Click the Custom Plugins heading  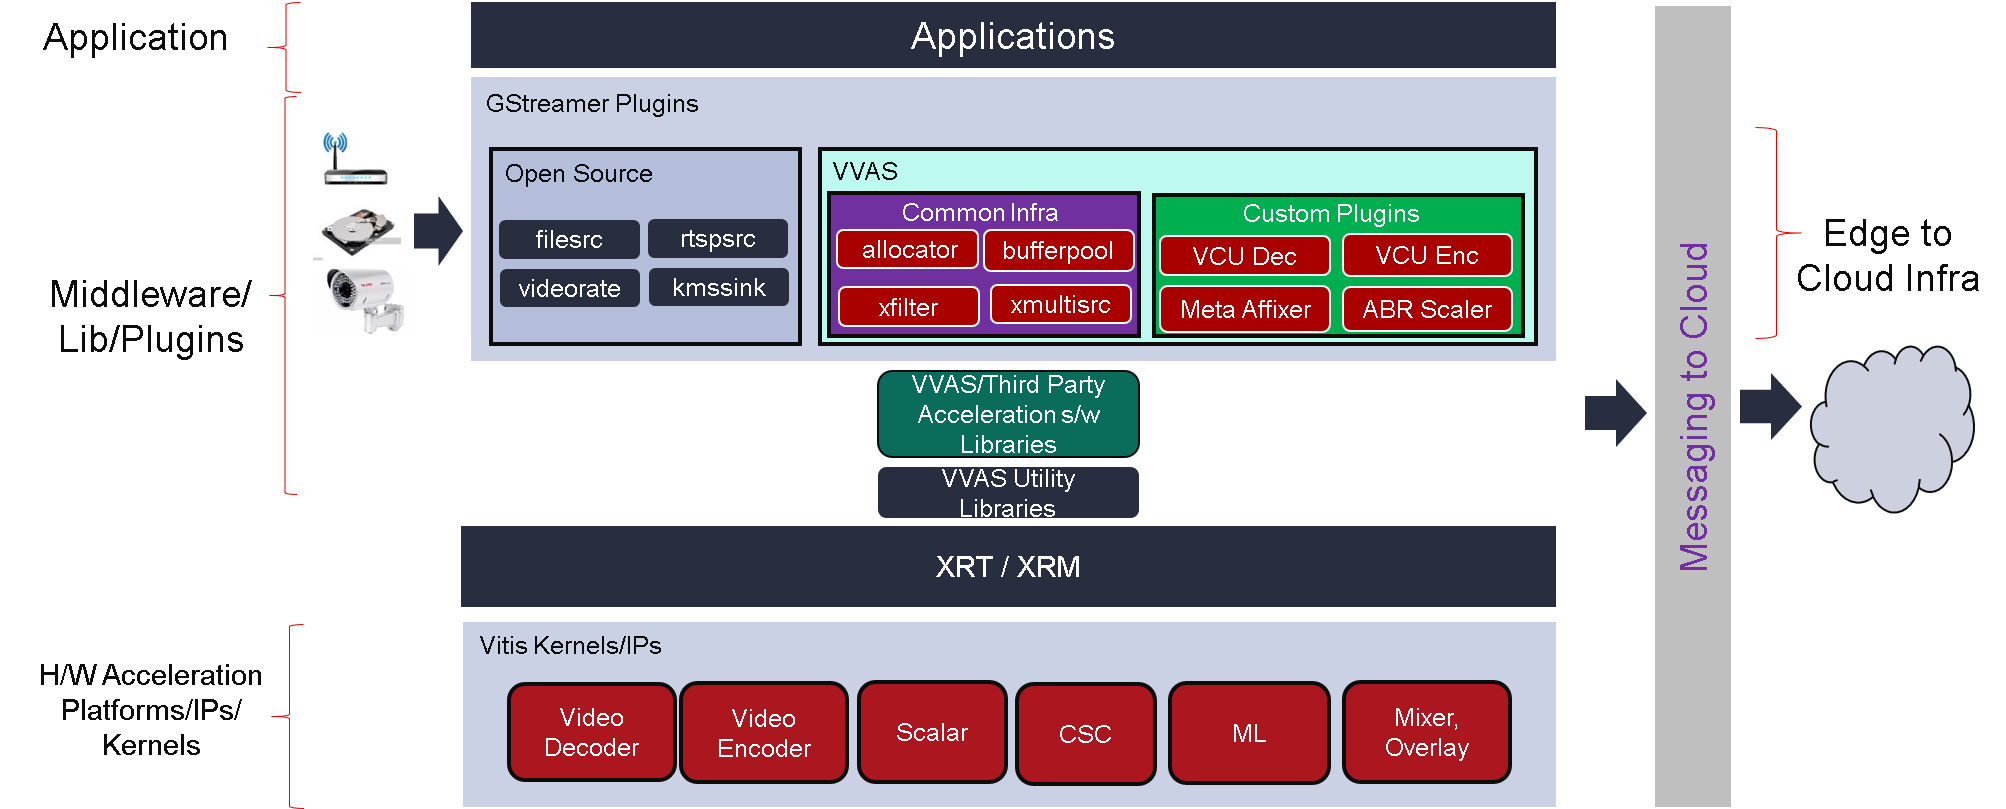point(1331,213)
